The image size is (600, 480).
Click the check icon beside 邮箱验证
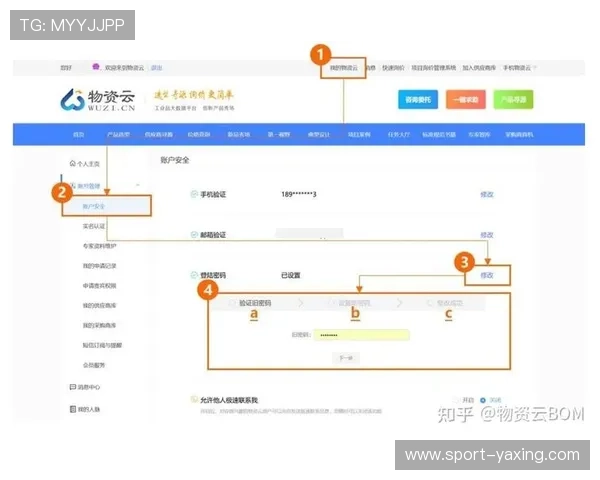194,235
